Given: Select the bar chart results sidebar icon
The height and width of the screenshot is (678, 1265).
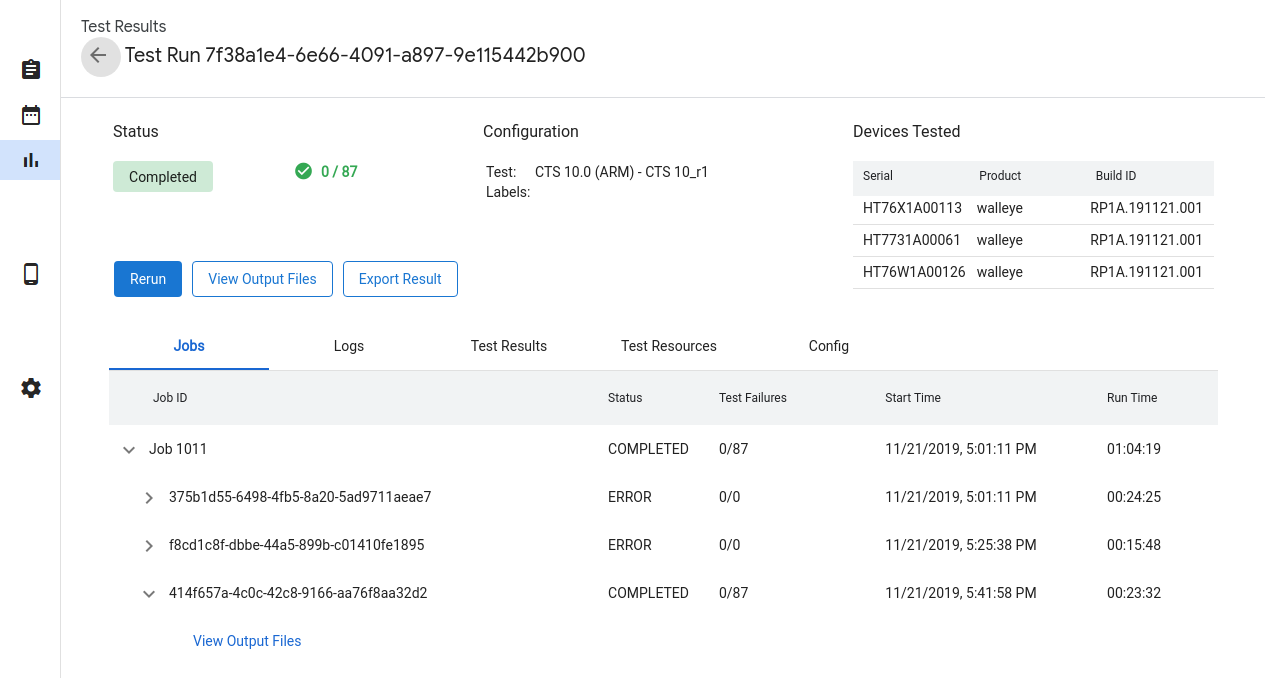Looking at the screenshot, I should 31,160.
